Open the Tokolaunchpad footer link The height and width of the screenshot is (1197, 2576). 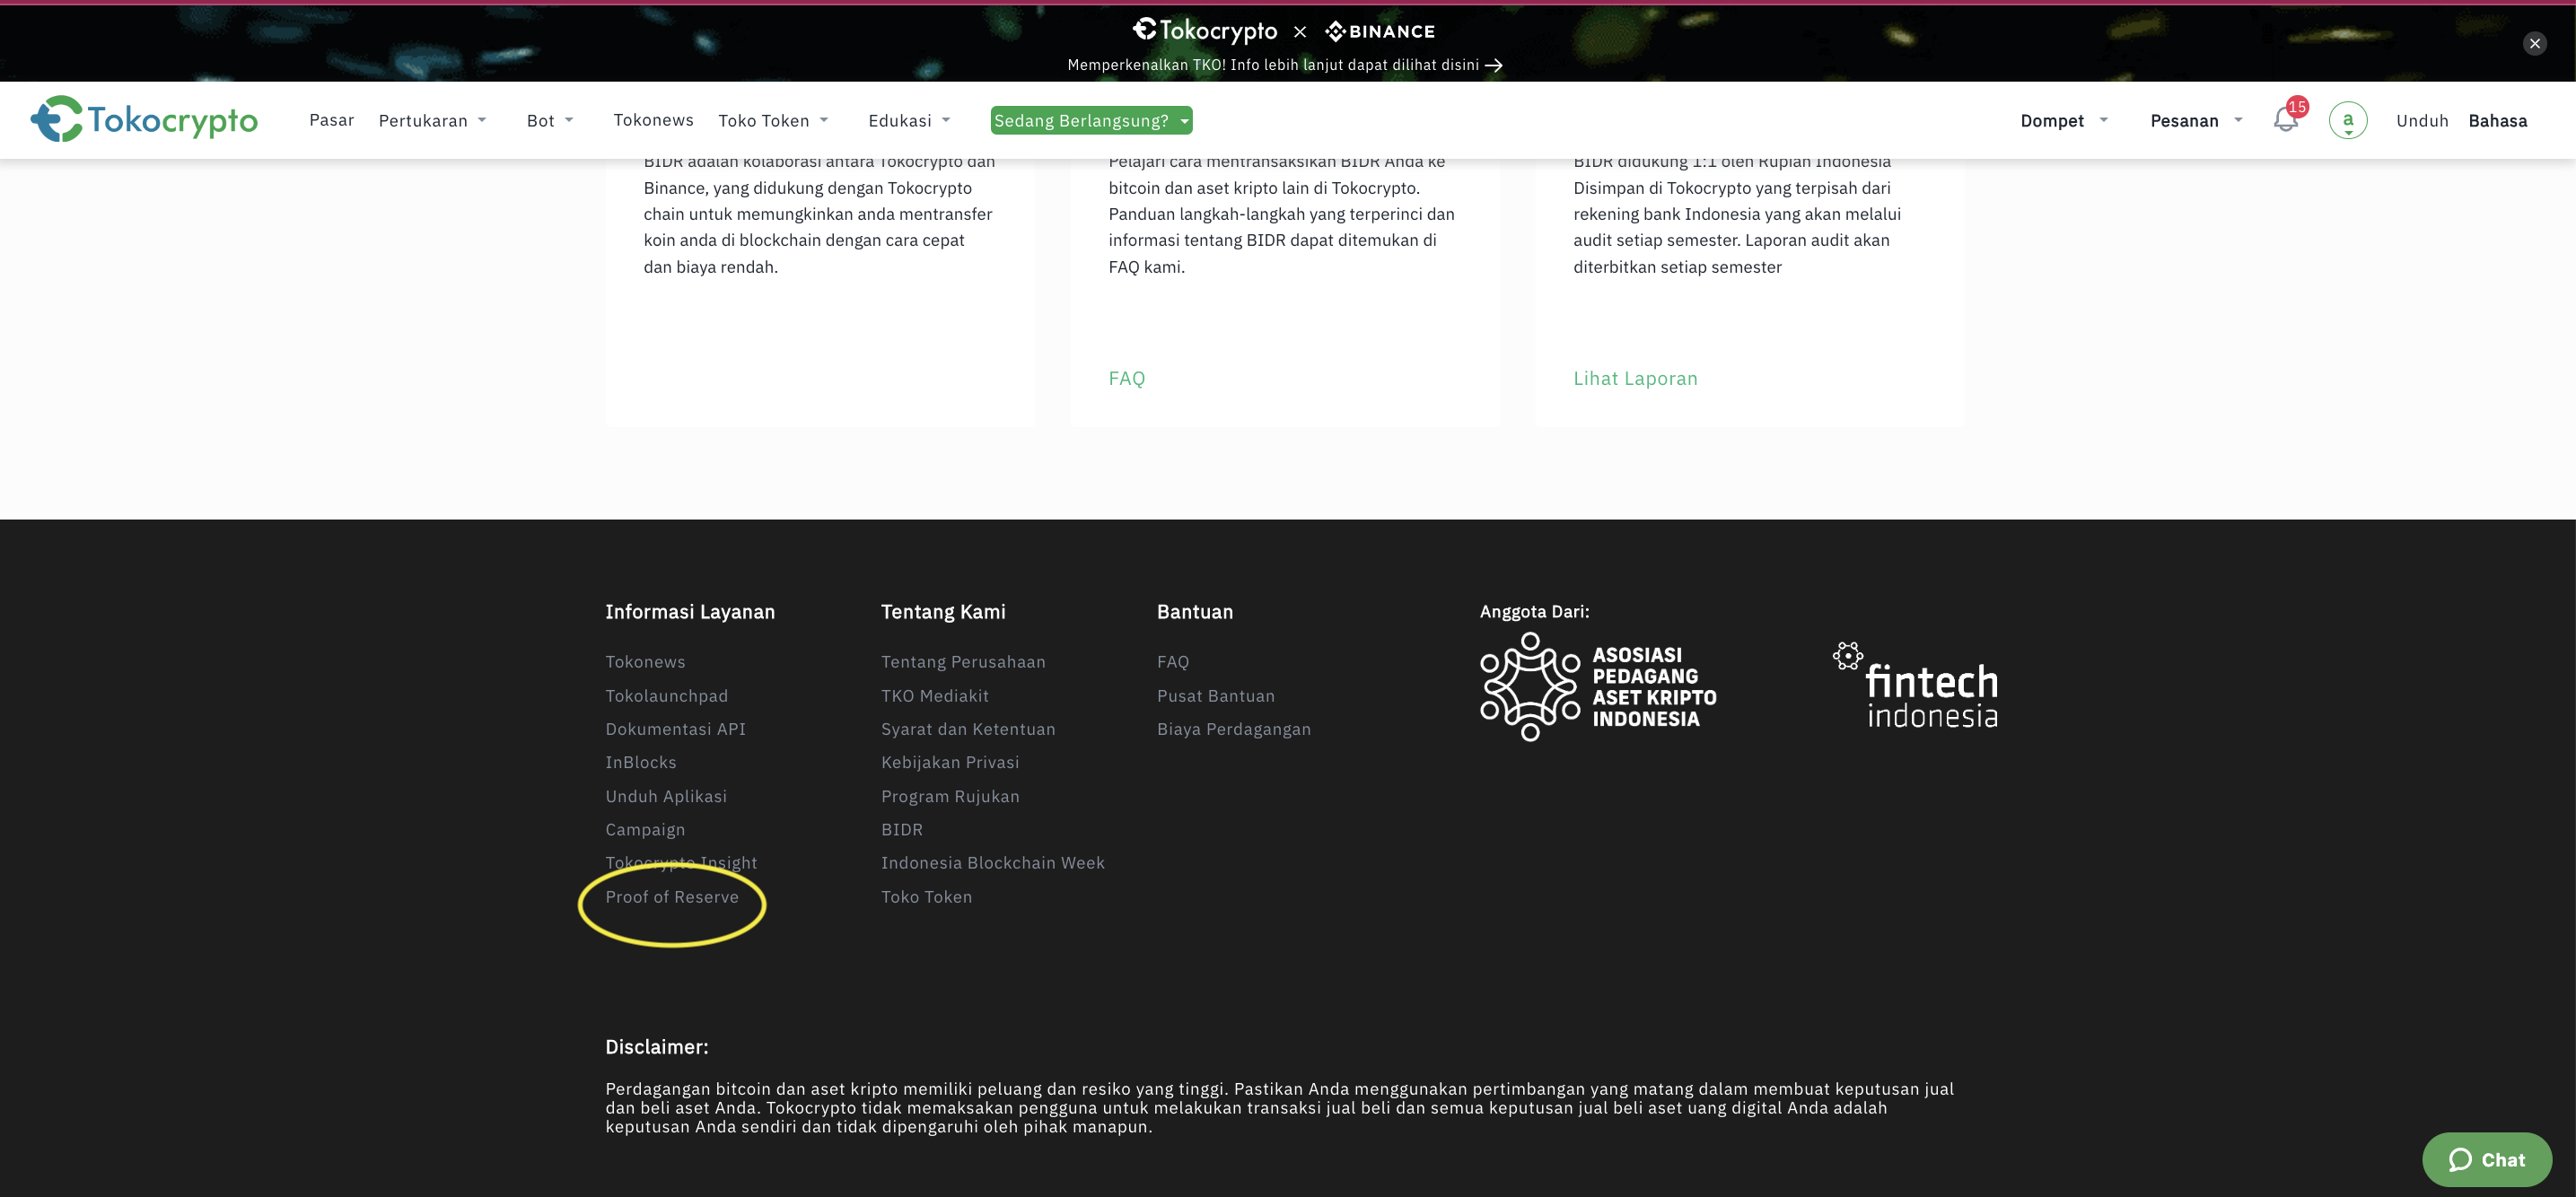pos(666,696)
